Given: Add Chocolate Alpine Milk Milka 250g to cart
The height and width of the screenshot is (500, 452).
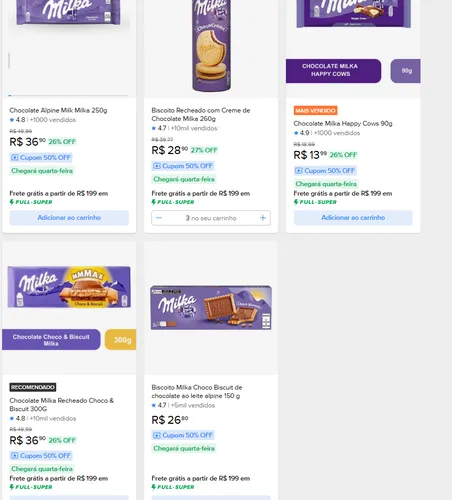Looking at the screenshot, I should pos(69,218).
